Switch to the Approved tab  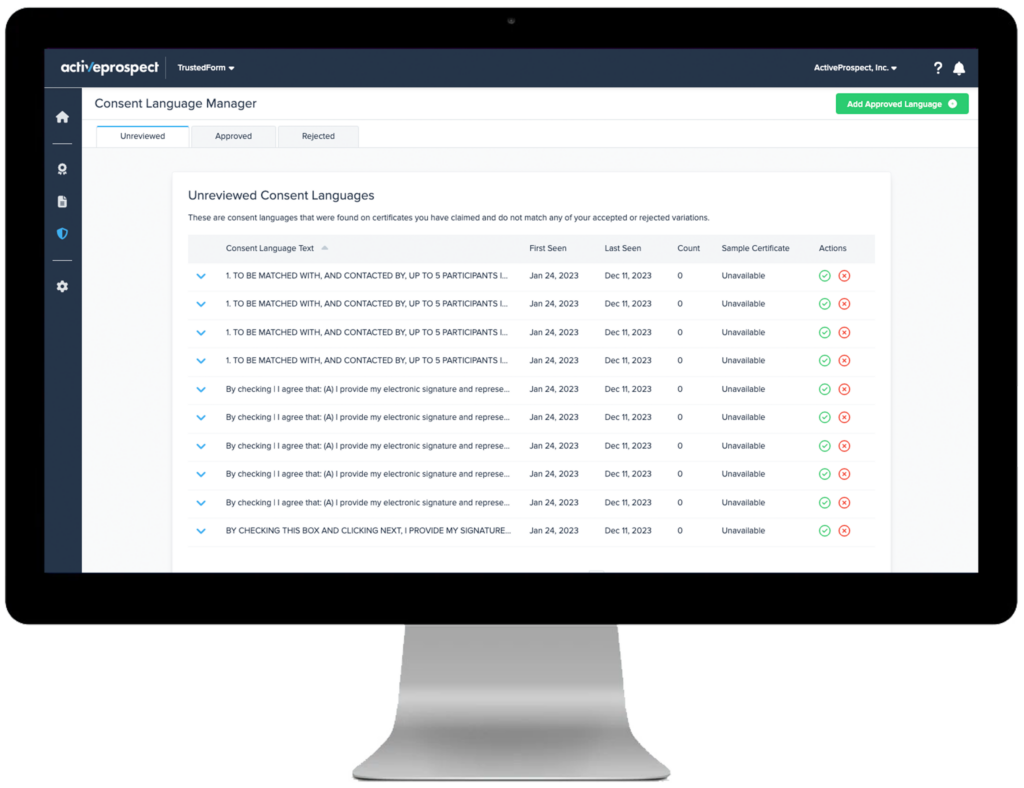(x=233, y=136)
